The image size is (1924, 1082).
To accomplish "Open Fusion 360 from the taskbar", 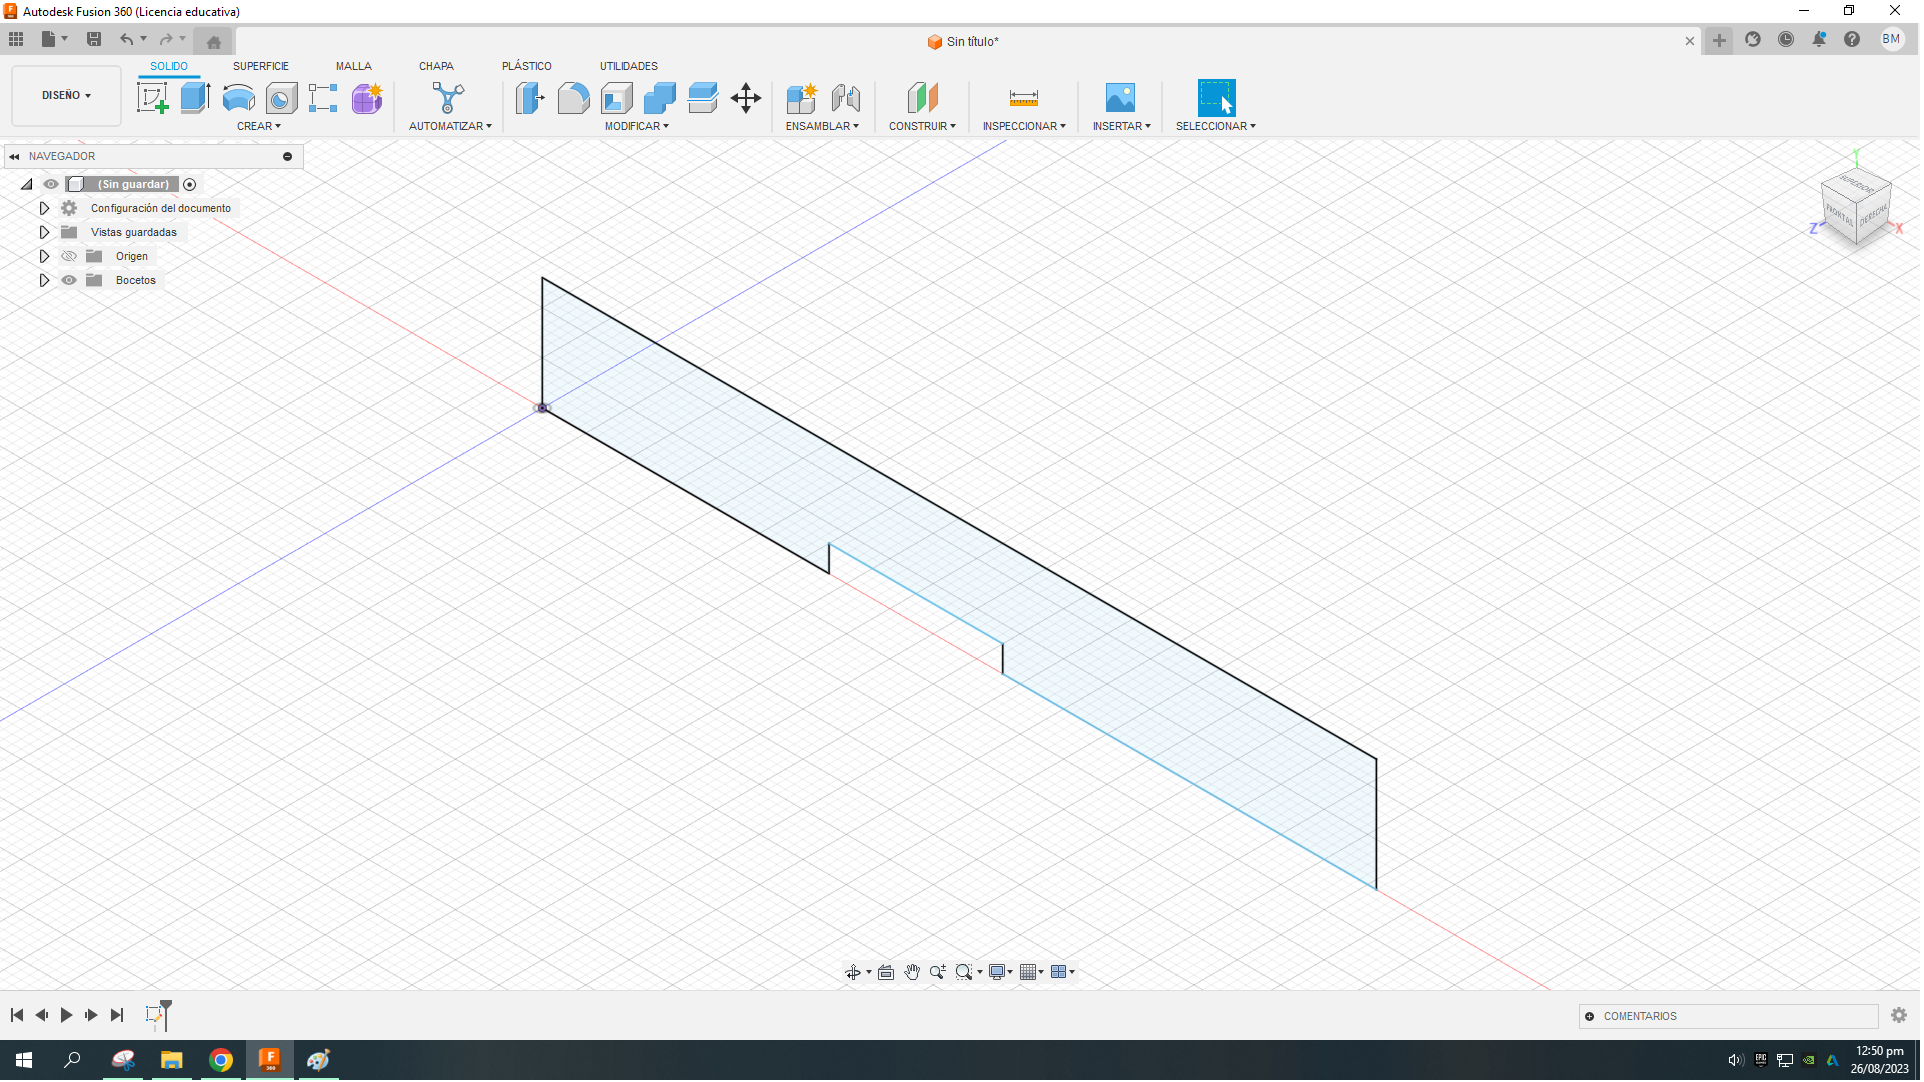I will tap(269, 1059).
